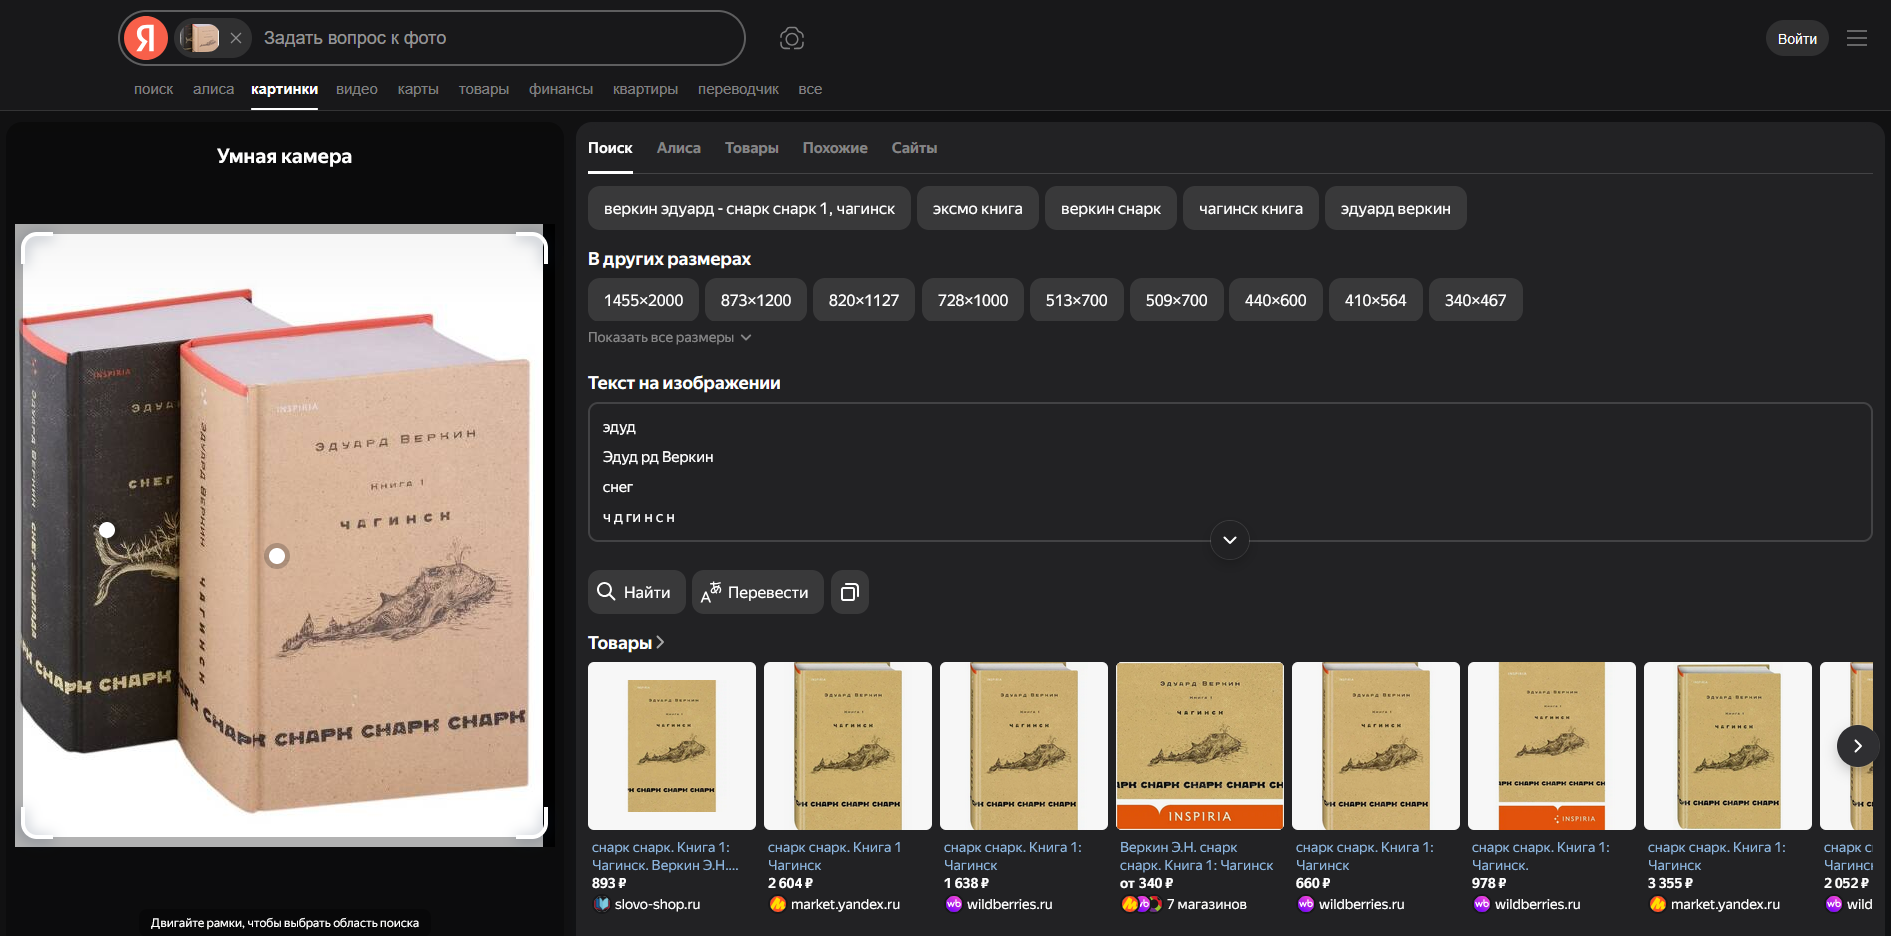Switch to the Алиса results tab
This screenshot has height=936, width=1891.
point(679,148)
